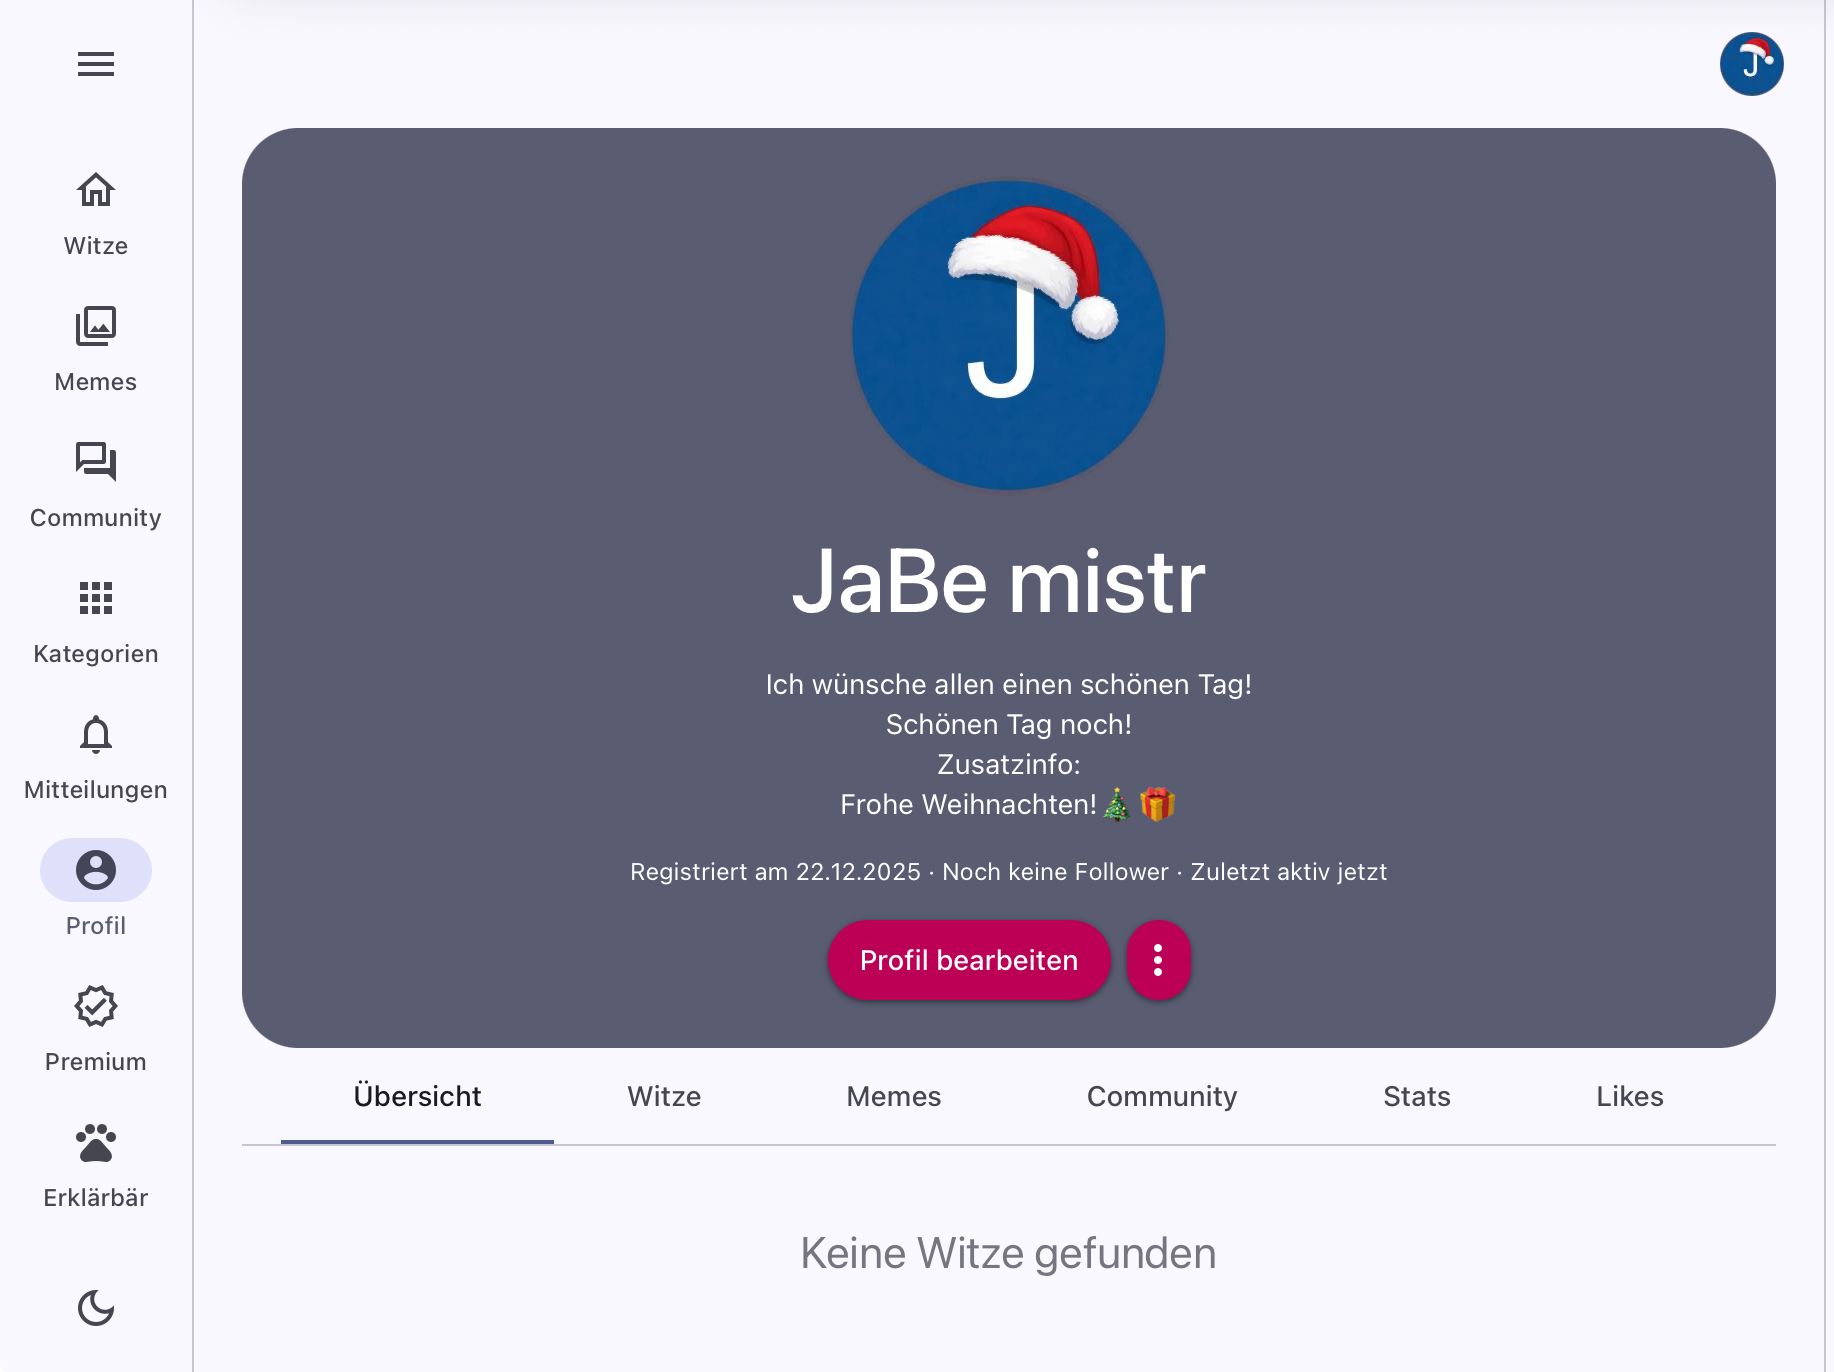This screenshot has height=1372, width=1834.
Task: Show Mitteilungen via bell icon
Action: [96, 734]
